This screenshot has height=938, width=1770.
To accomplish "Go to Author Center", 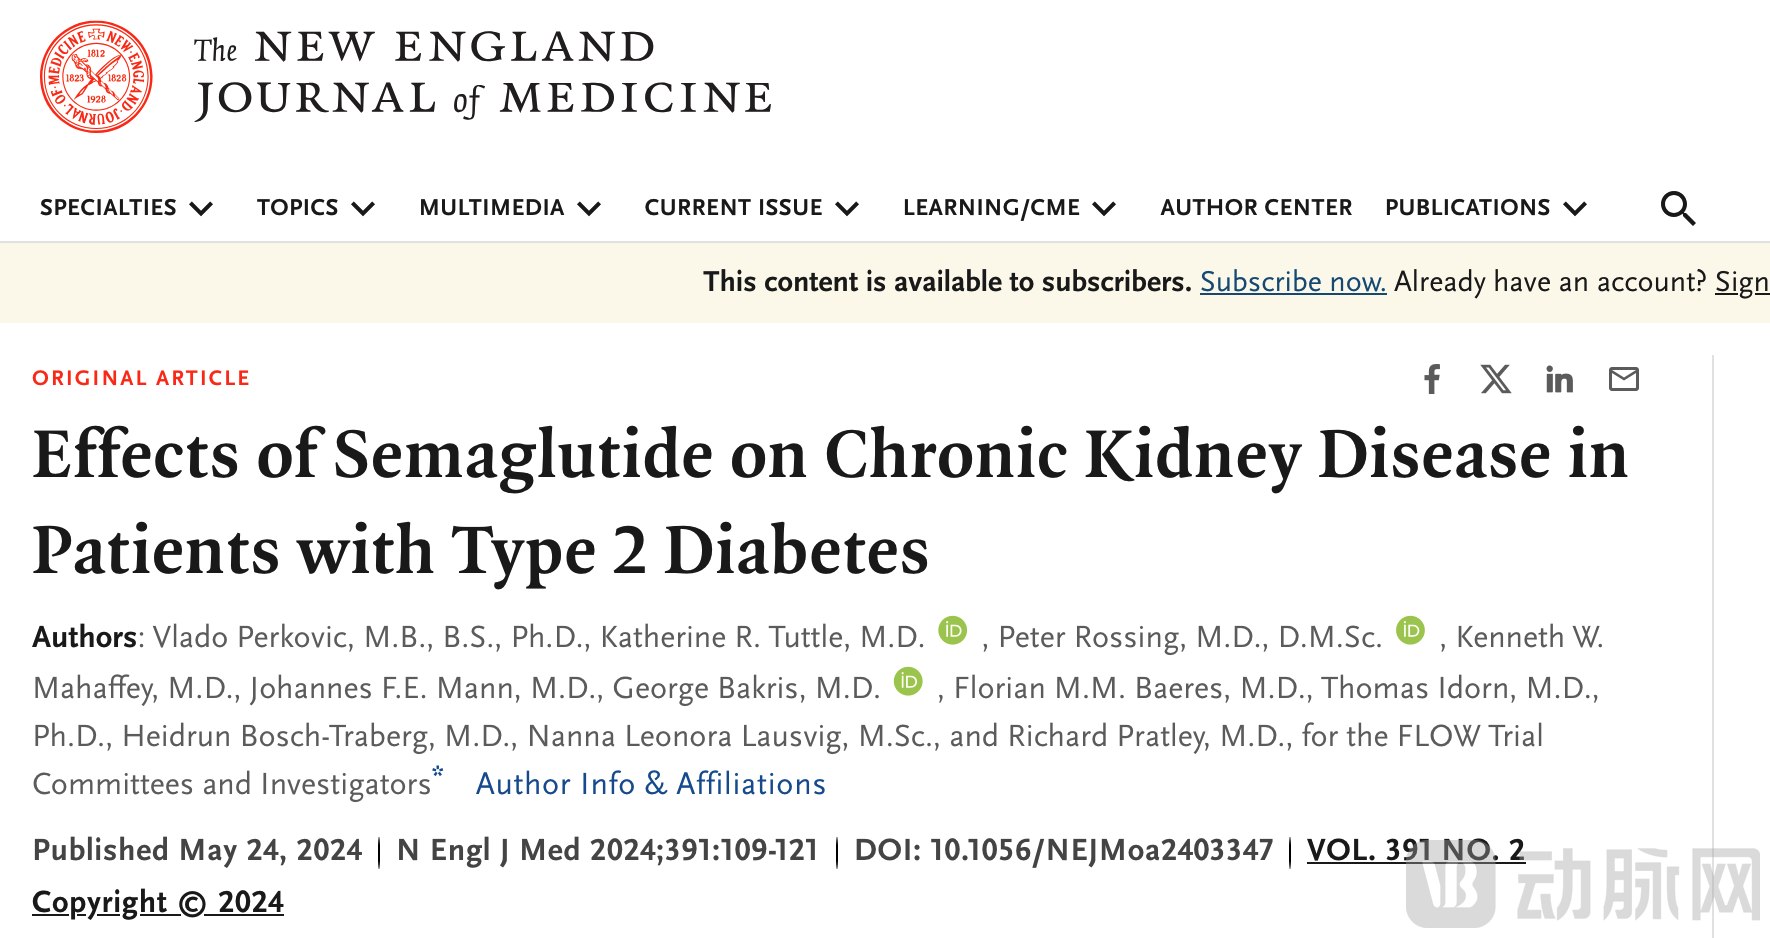I will tap(1256, 208).
